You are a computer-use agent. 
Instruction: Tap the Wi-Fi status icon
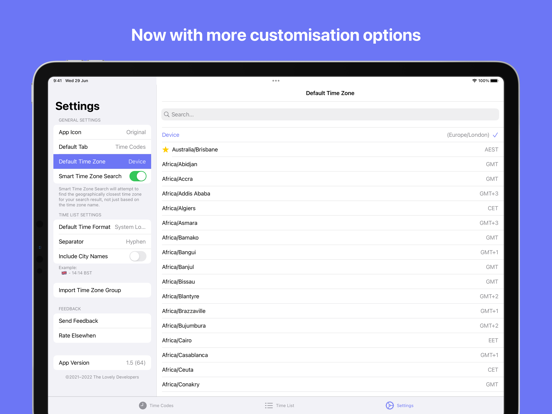pyautogui.click(x=474, y=81)
